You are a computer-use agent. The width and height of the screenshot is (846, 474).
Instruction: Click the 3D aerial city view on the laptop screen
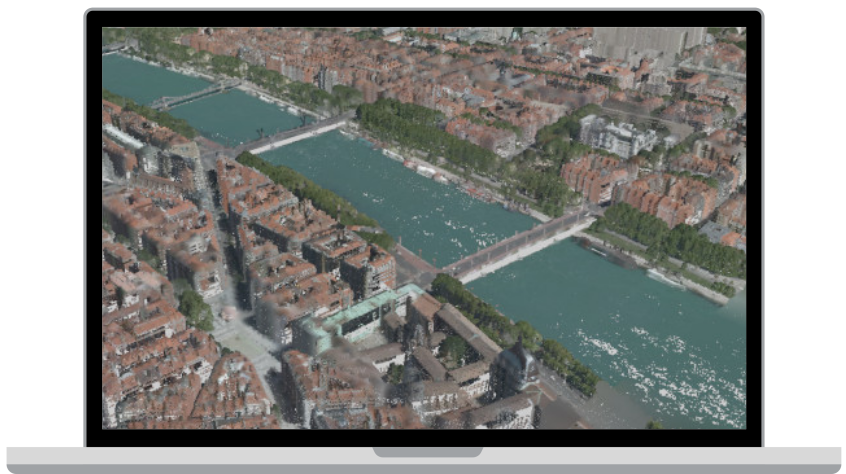424,228
